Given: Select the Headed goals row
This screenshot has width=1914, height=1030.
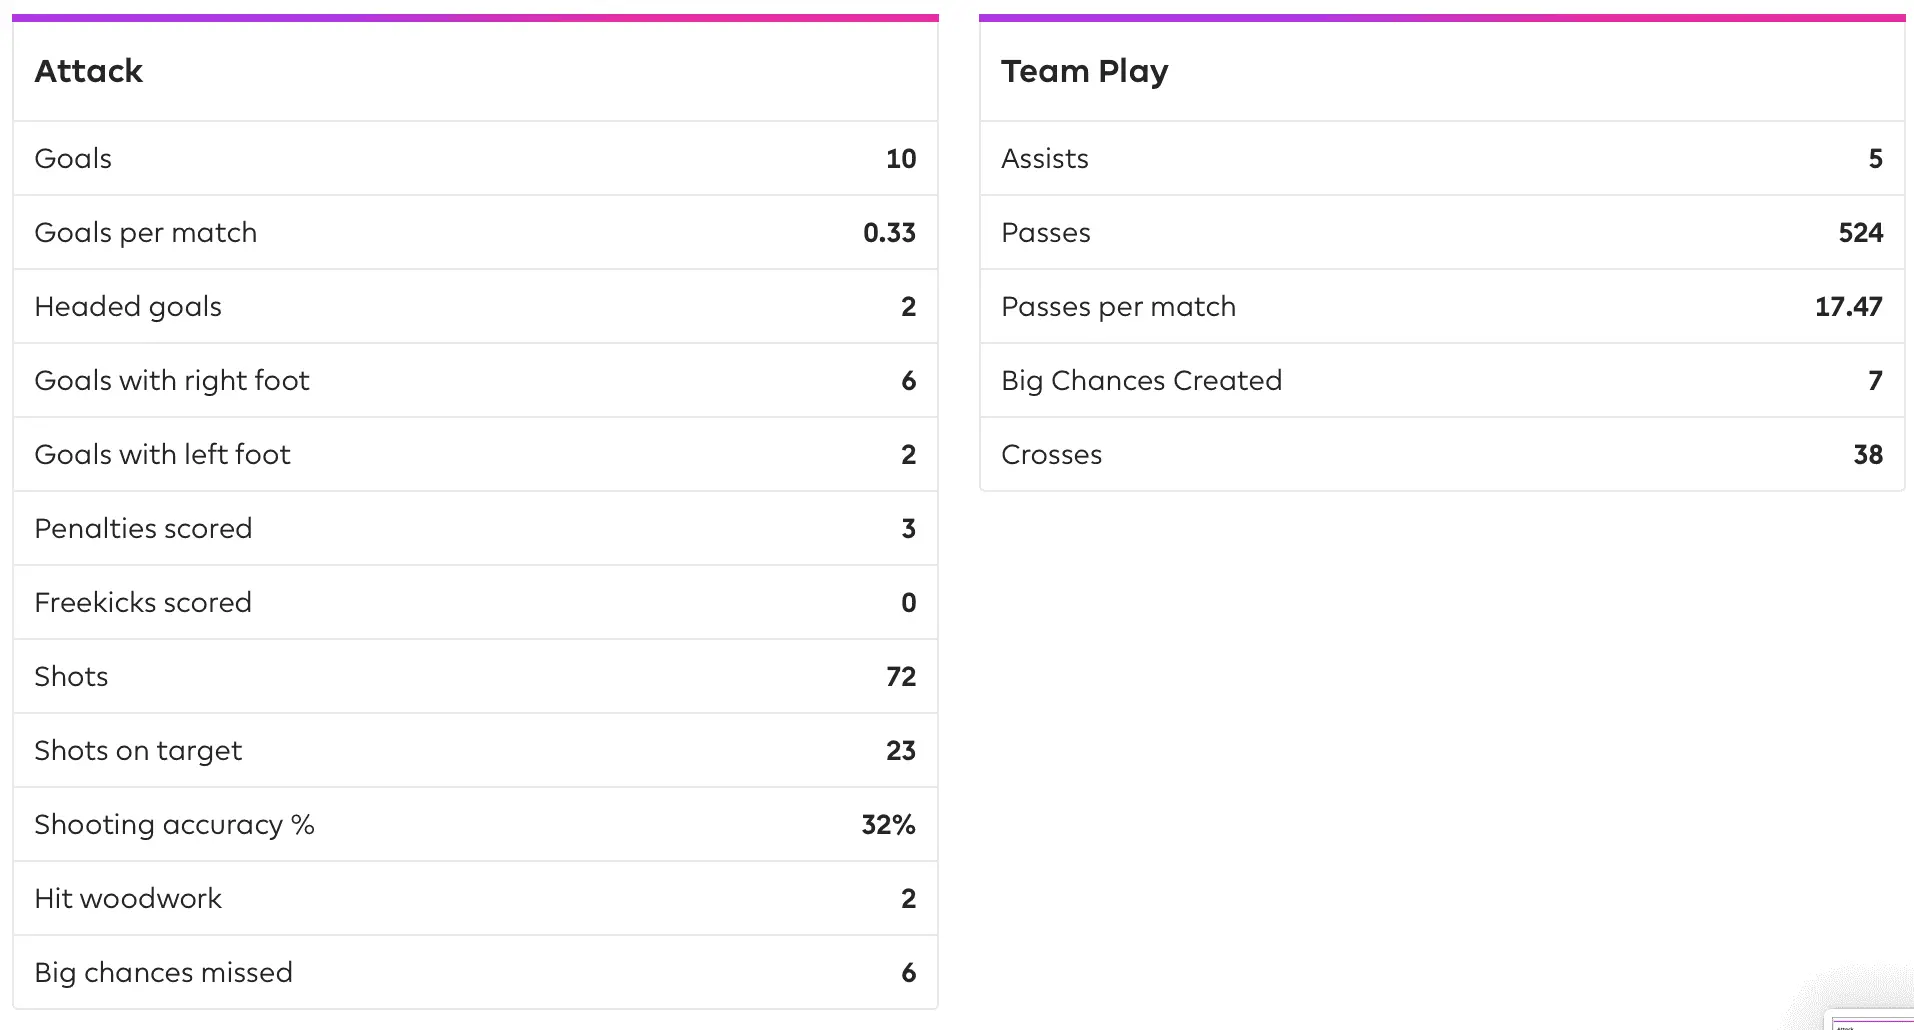Looking at the screenshot, I should (x=475, y=306).
